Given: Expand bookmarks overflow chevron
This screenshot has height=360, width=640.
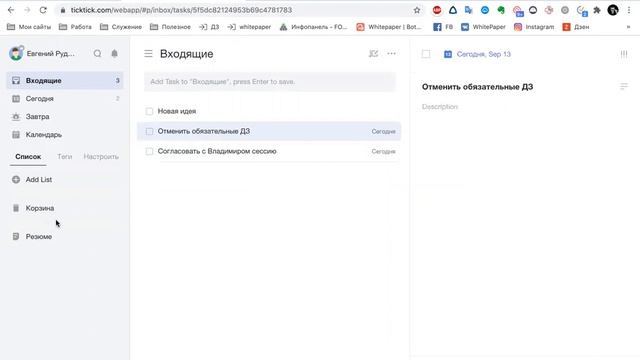Looking at the screenshot, I should tap(628, 27).
